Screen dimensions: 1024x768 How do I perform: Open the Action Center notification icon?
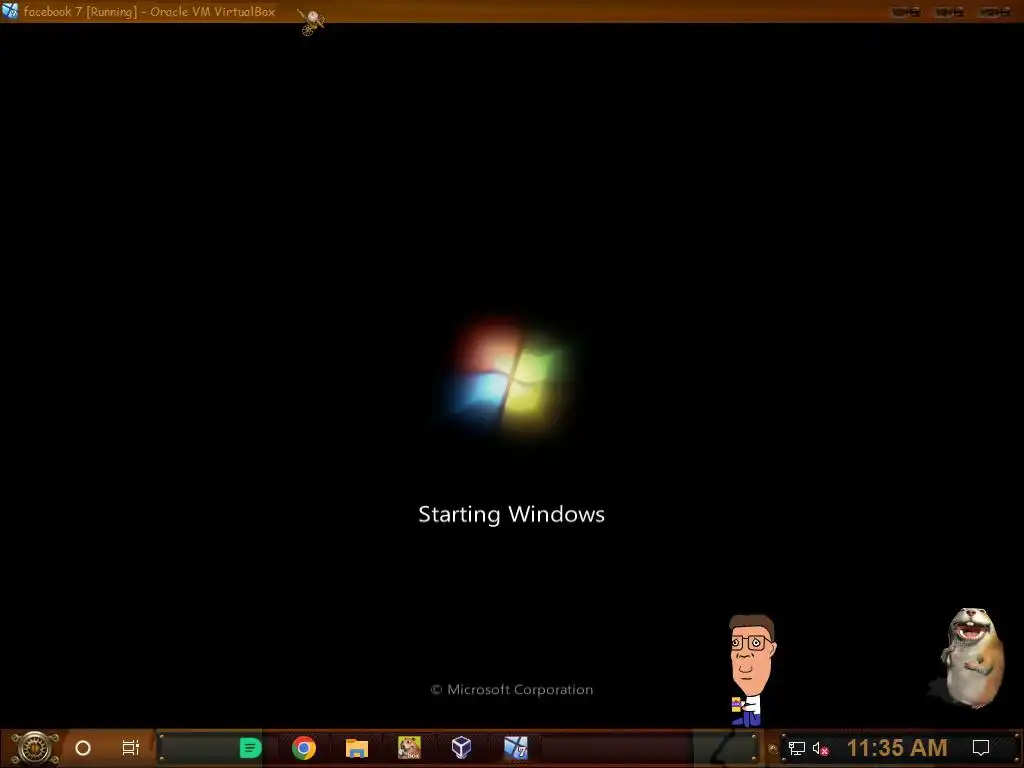click(981, 748)
